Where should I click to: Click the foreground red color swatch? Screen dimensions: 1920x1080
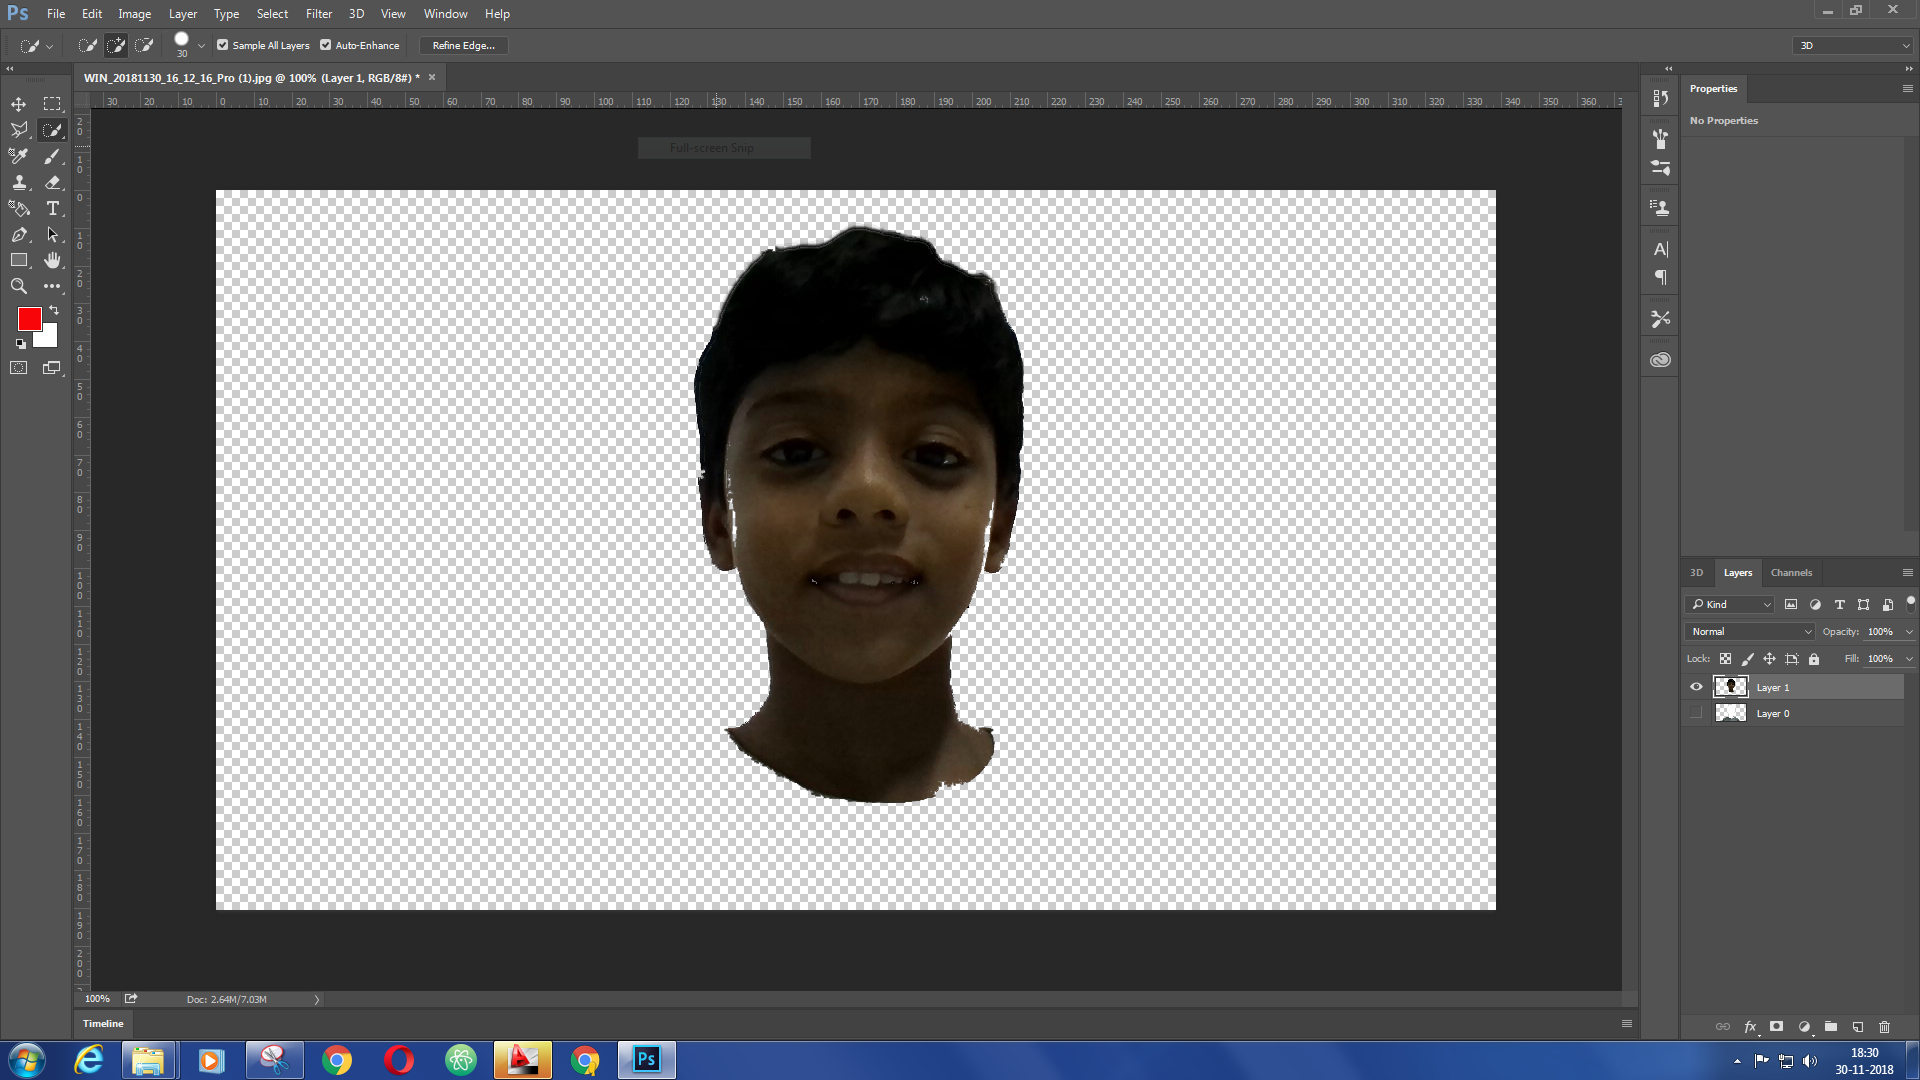29,318
